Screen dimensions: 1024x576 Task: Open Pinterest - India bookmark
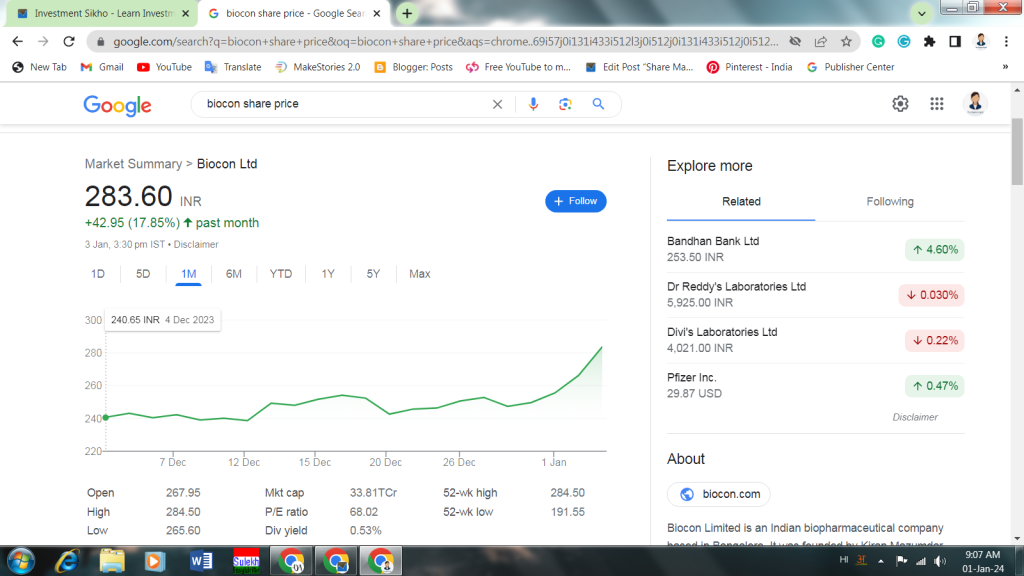750,67
